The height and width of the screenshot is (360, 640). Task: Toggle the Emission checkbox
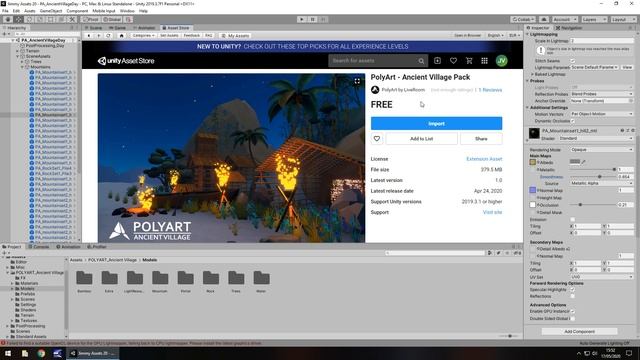coord(573,220)
